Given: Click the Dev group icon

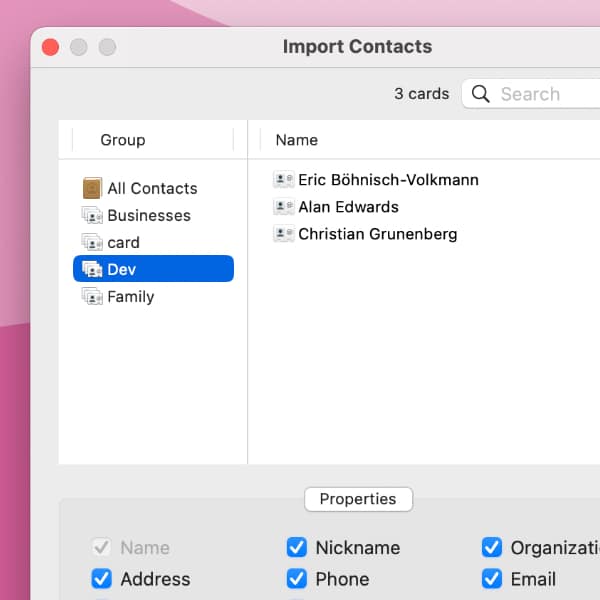Looking at the screenshot, I should pos(92,269).
